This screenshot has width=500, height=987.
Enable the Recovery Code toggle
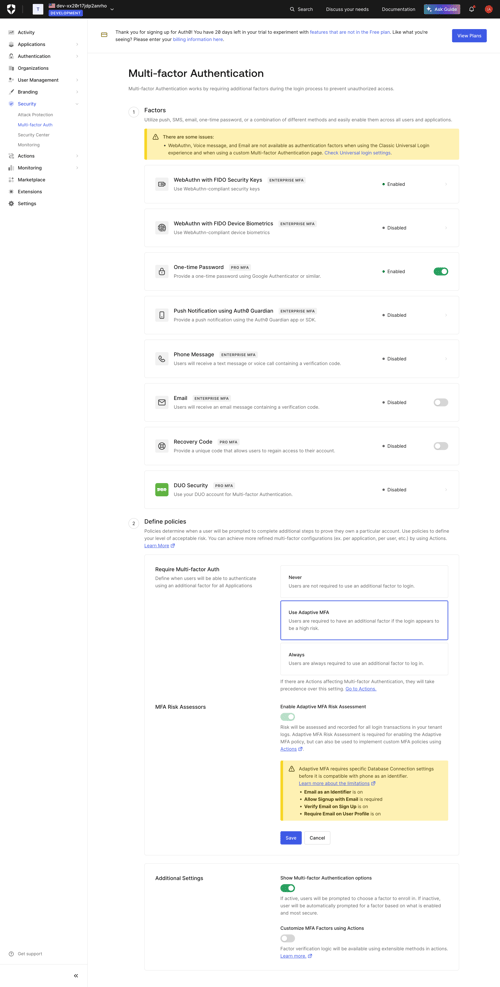(441, 446)
